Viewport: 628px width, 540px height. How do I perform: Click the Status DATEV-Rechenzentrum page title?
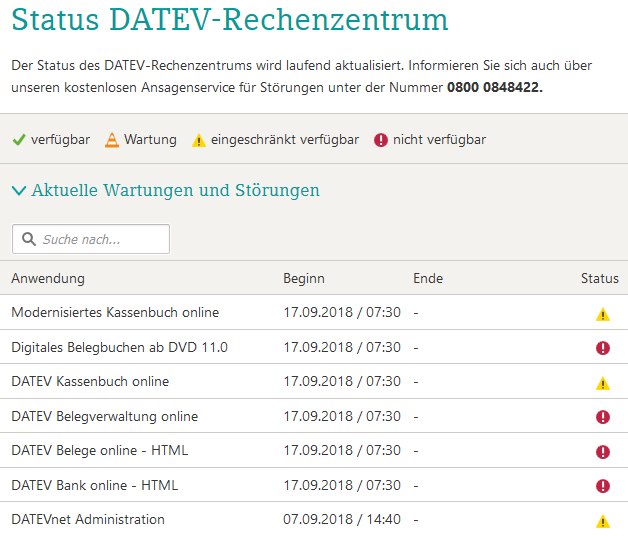pyautogui.click(x=229, y=19)
